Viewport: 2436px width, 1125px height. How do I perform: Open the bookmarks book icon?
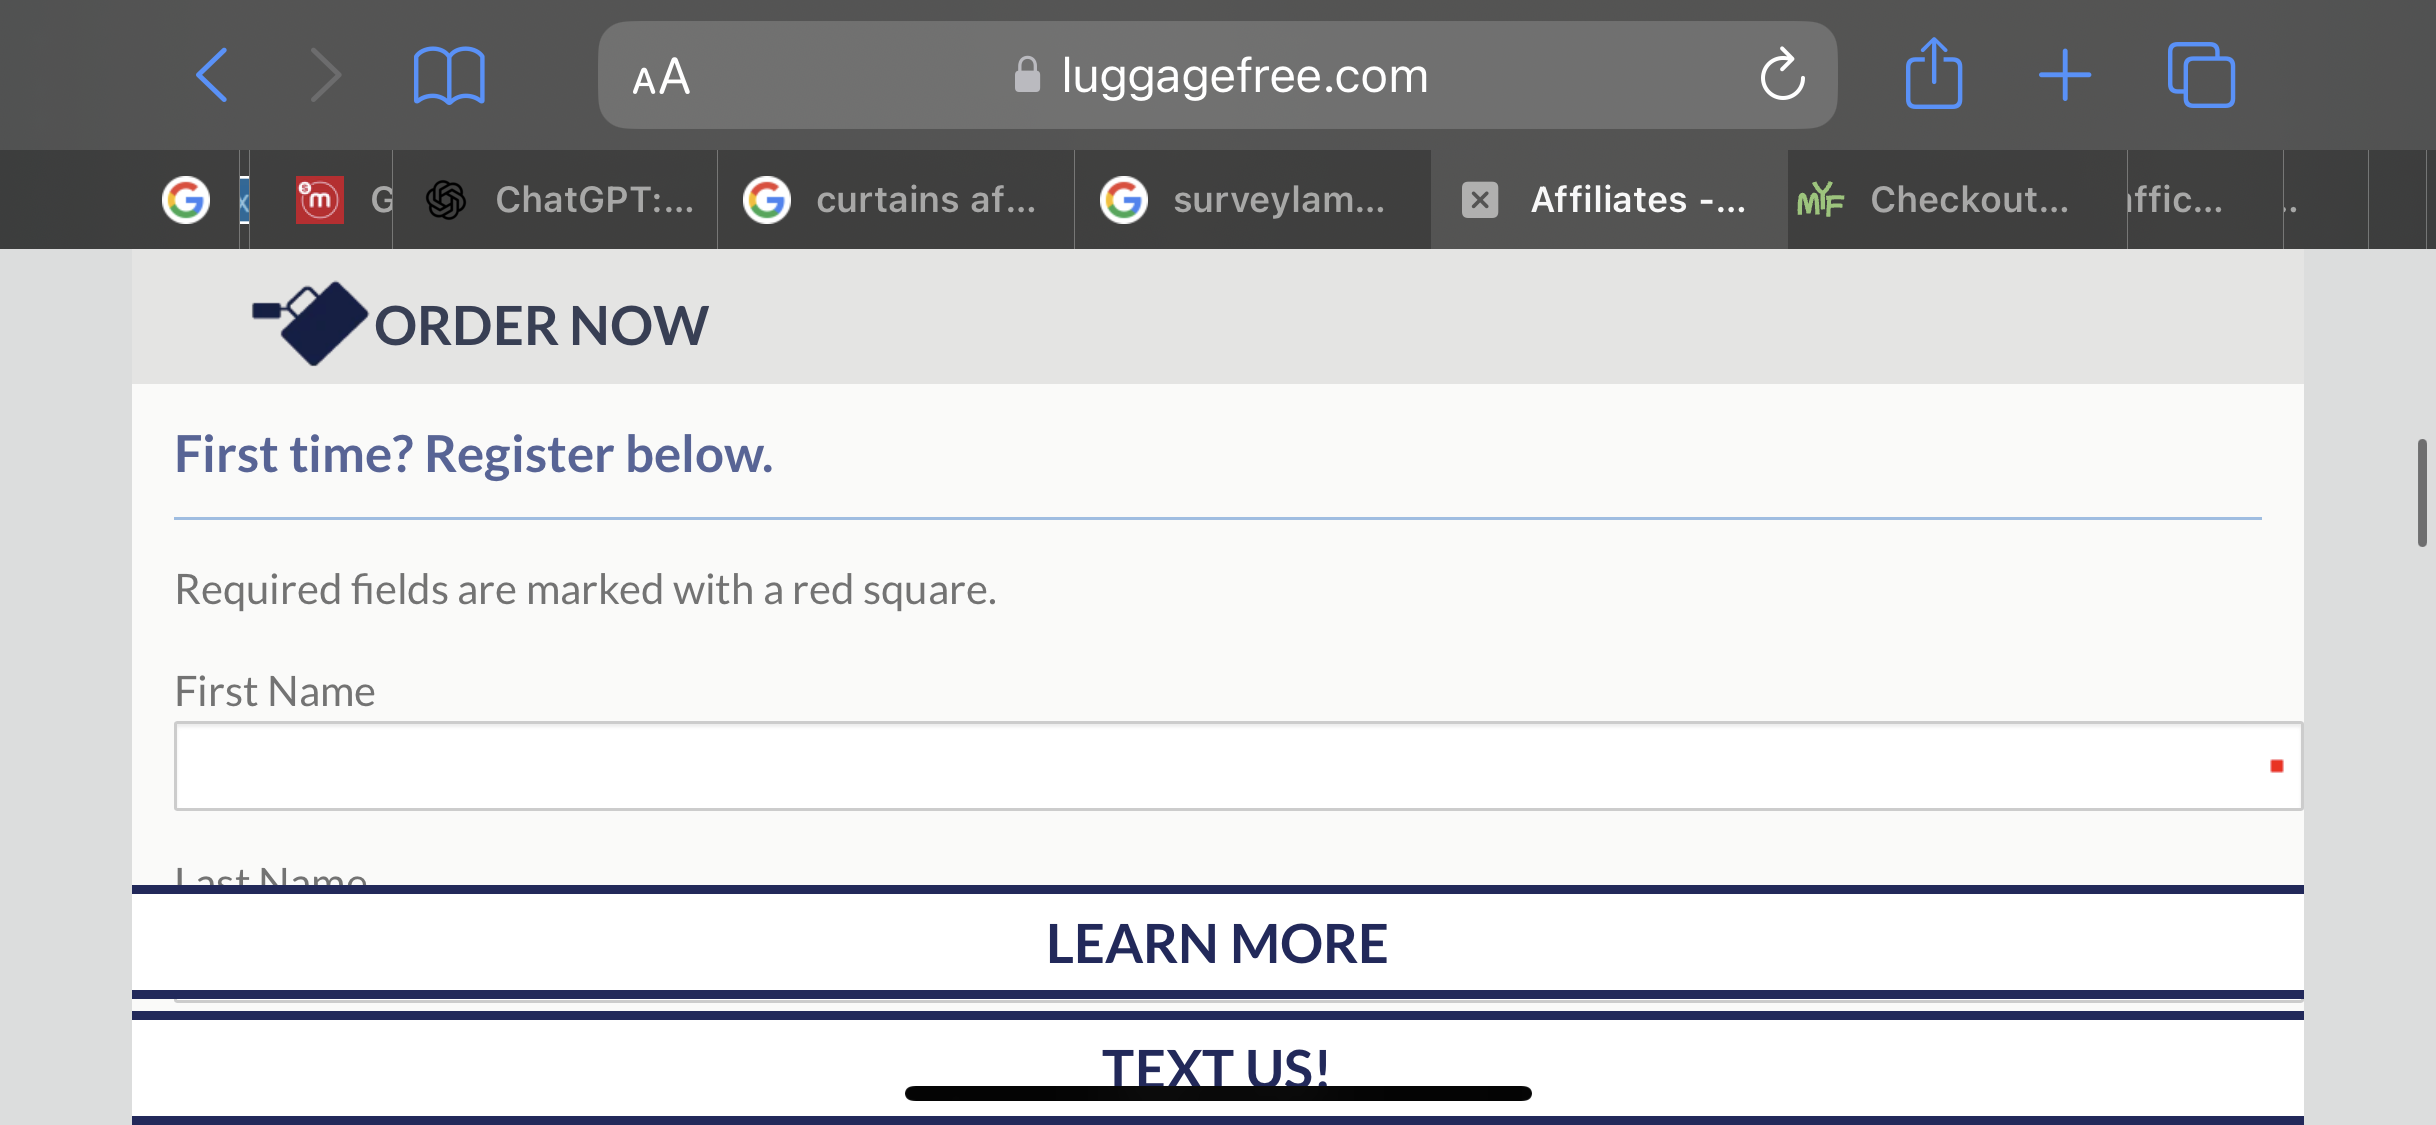[449, 75]
